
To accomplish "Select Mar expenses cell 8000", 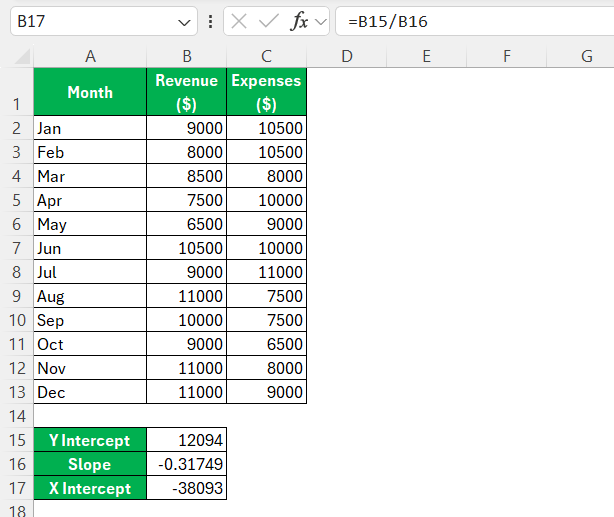I will coord(266,176).
